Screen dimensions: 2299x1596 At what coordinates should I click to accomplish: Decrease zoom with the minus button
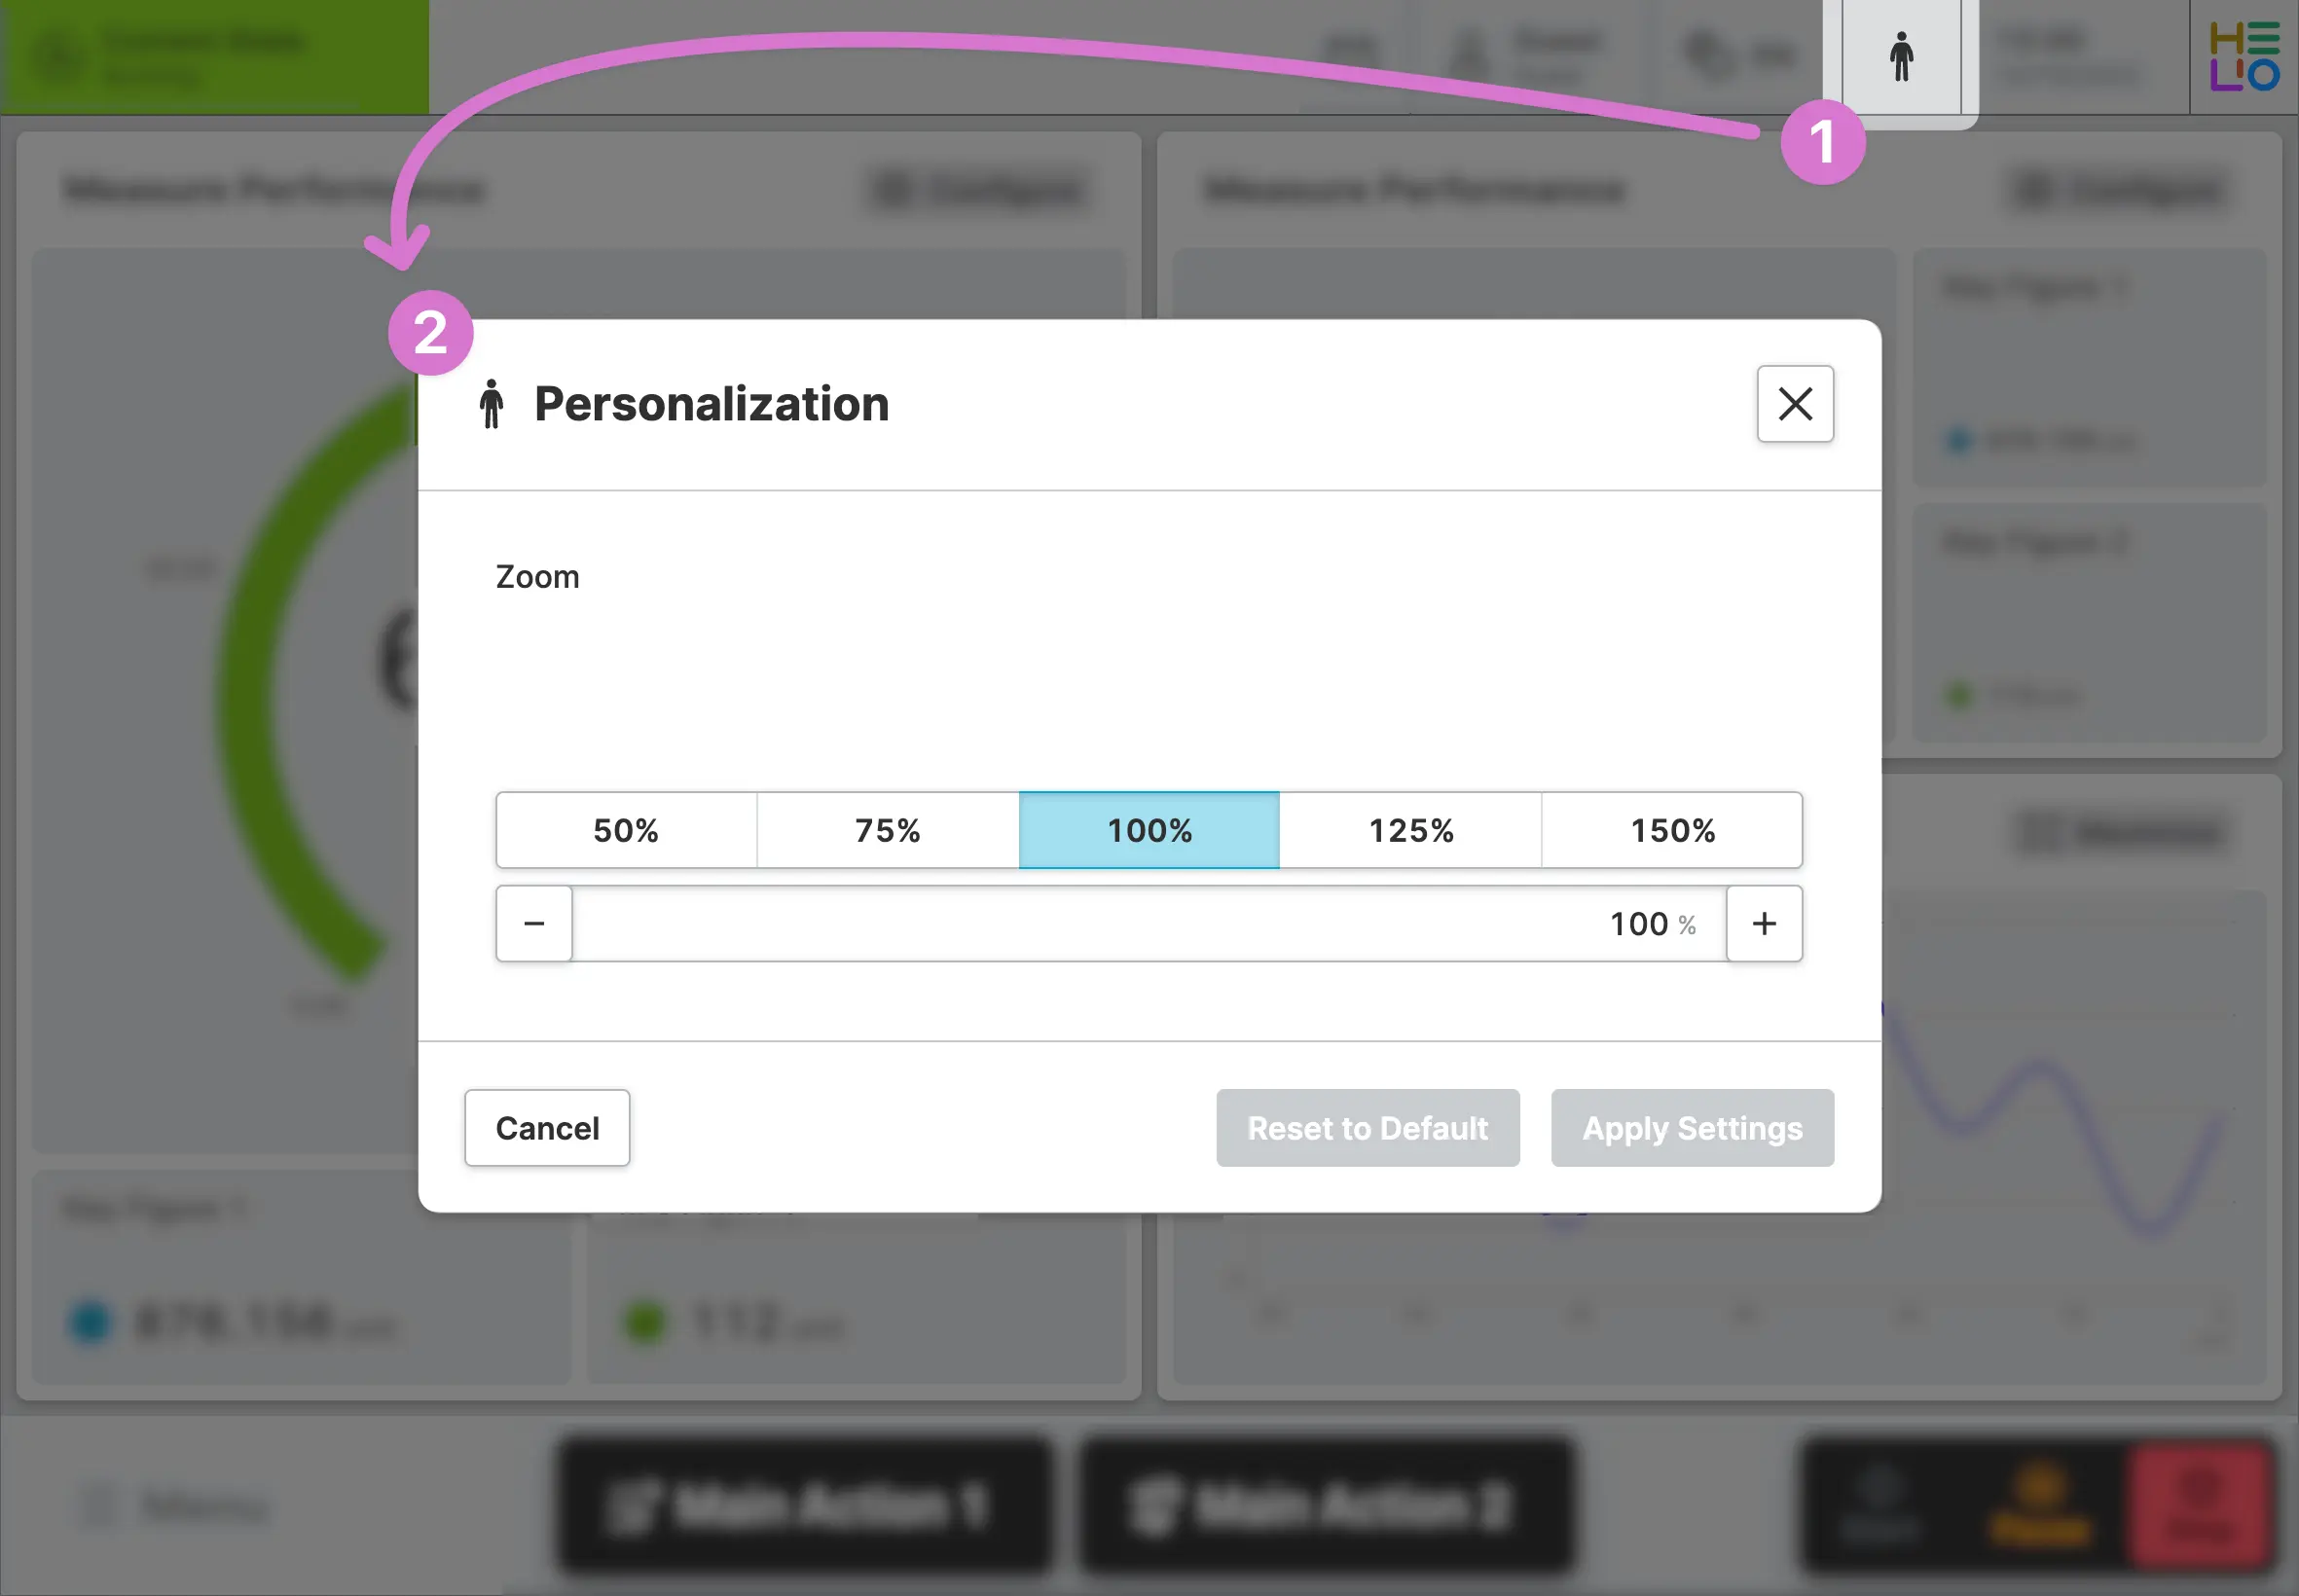pos(534,923)
